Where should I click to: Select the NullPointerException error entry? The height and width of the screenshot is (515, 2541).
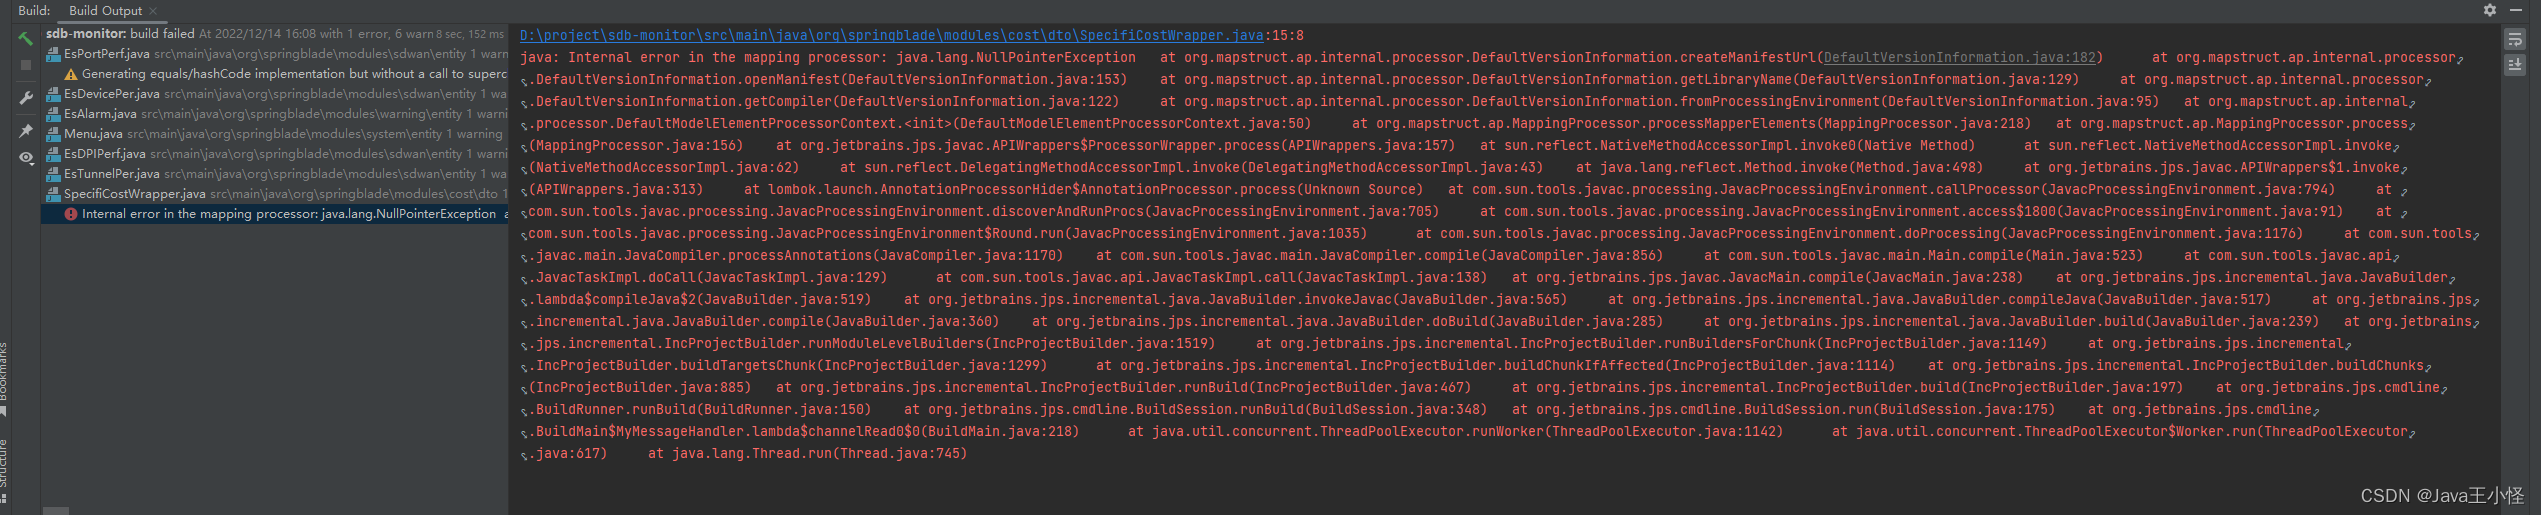tap(288, 214)
